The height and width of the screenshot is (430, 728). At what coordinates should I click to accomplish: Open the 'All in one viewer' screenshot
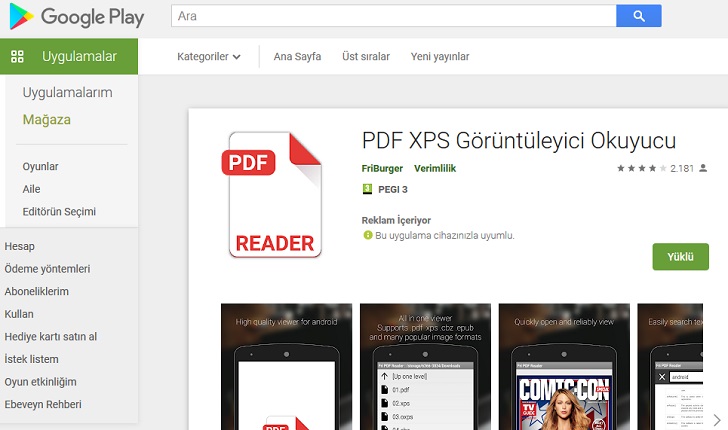click(x=425, y=367)
